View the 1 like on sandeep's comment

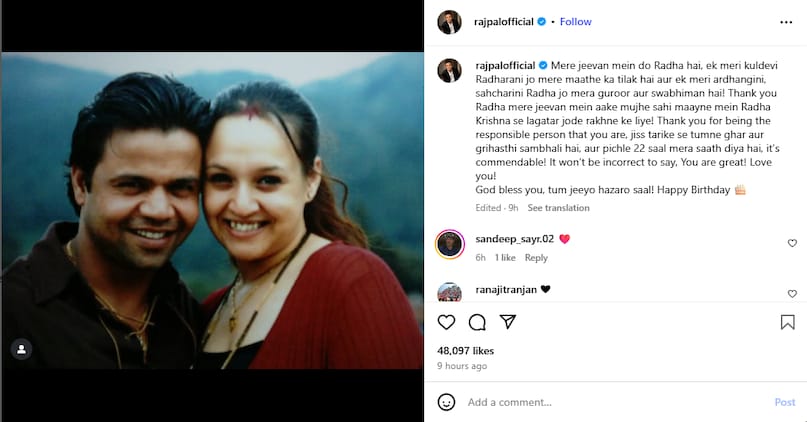(506, 258)
